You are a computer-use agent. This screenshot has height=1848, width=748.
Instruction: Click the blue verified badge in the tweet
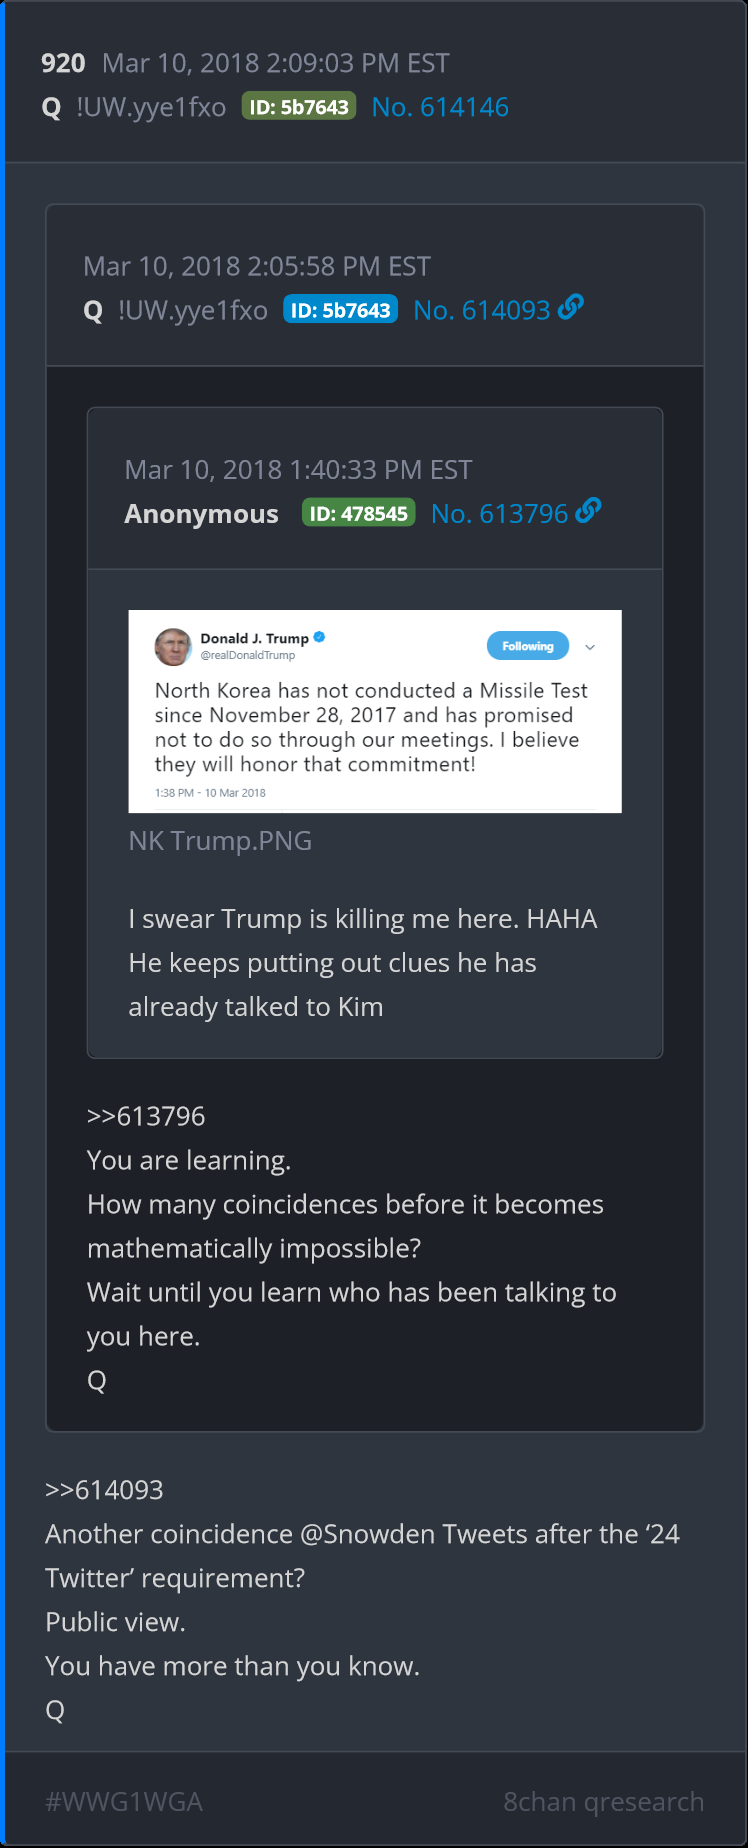click(320, 637)
